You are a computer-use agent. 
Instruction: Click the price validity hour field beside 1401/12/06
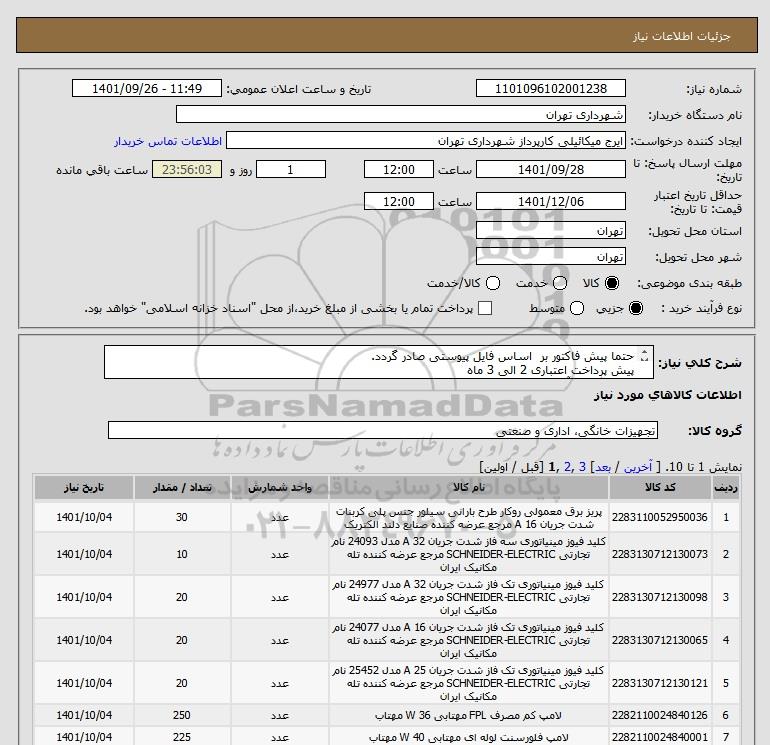pyautogui.click(x=399, y=201)
